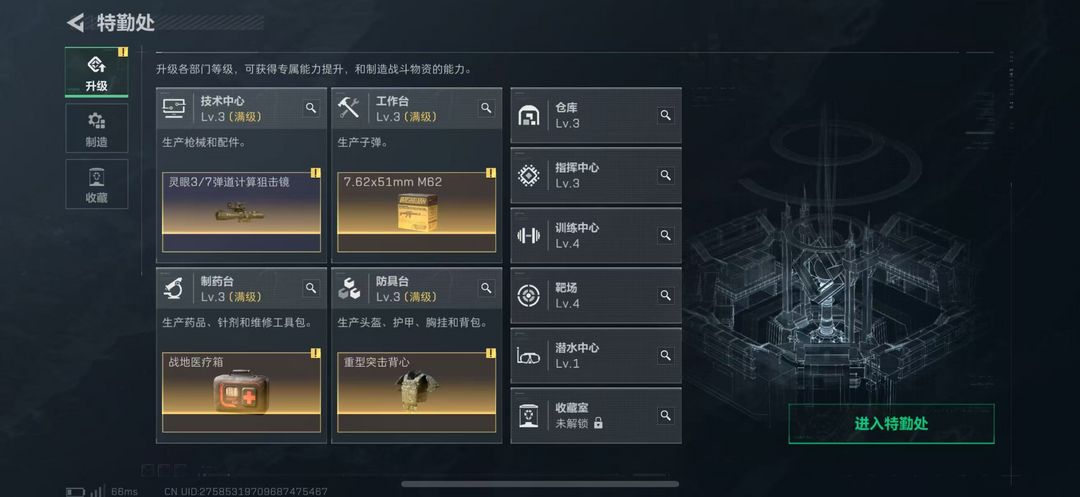
Task: Click the magnifier icon for 防具台
Action: [x=486, y=288]
